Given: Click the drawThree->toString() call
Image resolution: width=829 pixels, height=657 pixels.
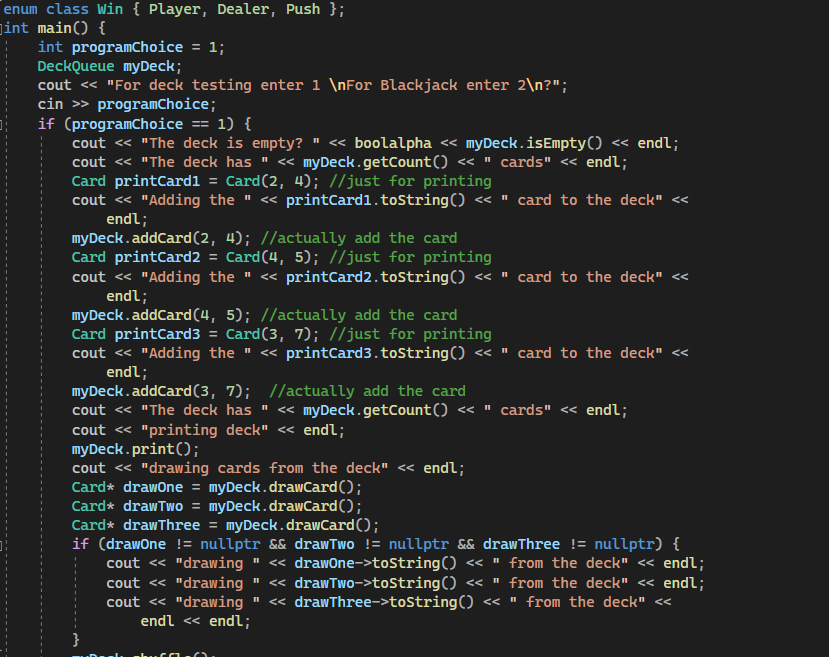Looking at the screenshot, I should coord(384,603).
